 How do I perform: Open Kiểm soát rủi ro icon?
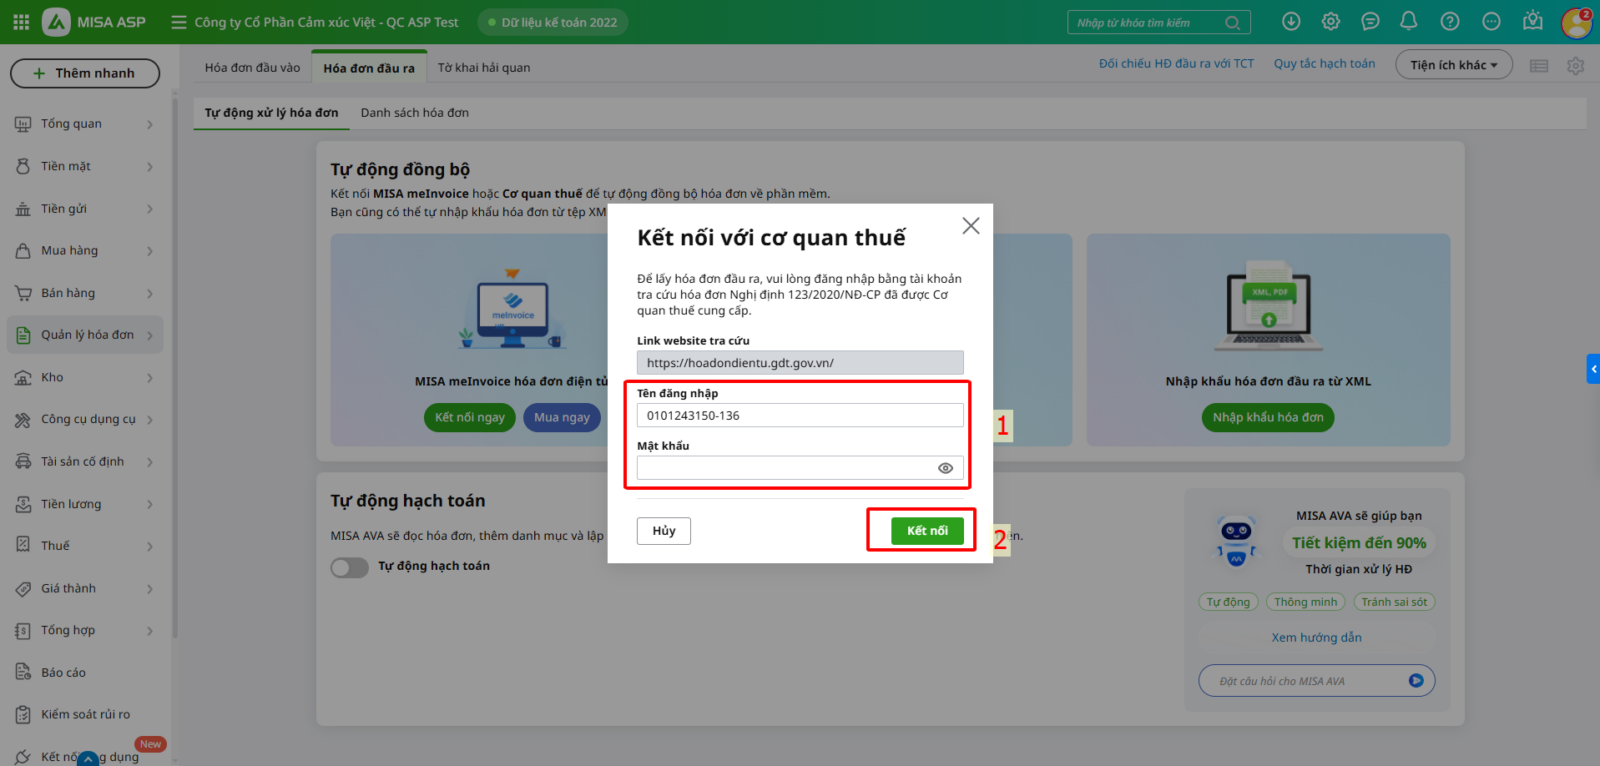pyautogui.click(x=23, y=715)
